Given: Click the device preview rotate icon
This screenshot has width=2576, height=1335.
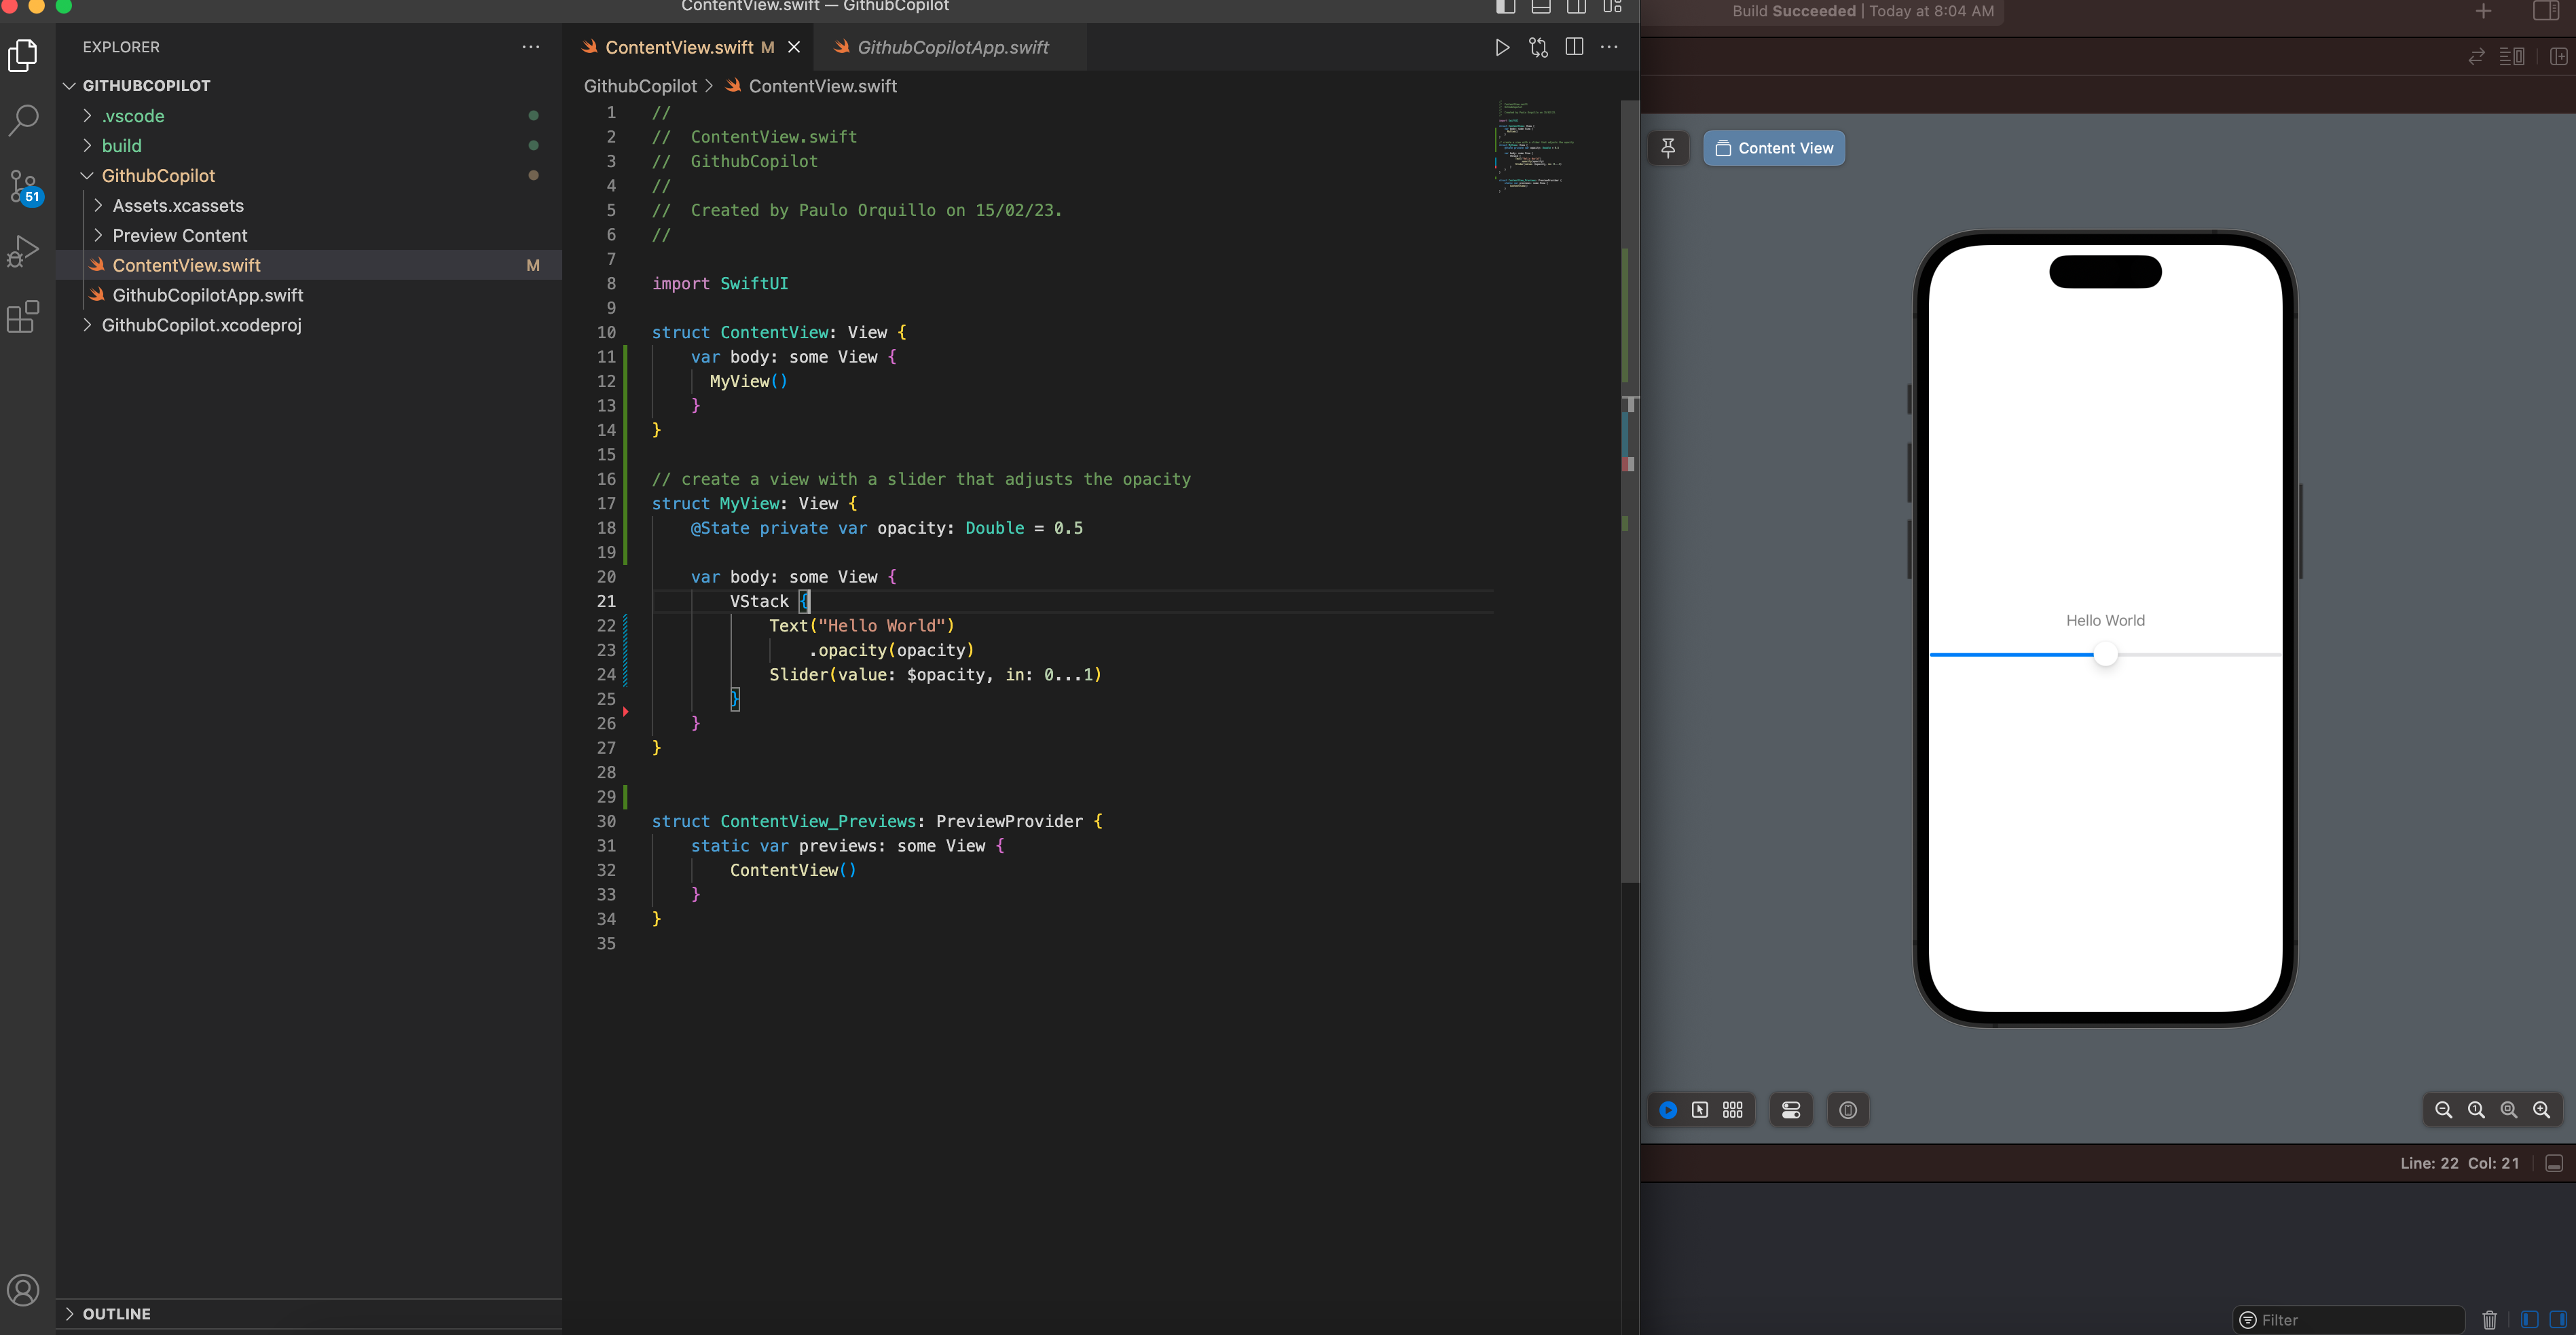Looking at the screenshot, I should pos(1849,1110).
